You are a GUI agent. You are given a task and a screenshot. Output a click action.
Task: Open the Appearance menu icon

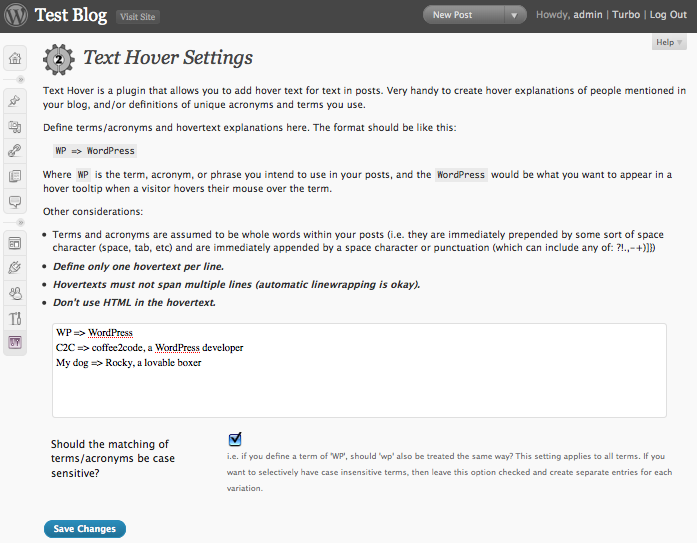tap(15, 244)
